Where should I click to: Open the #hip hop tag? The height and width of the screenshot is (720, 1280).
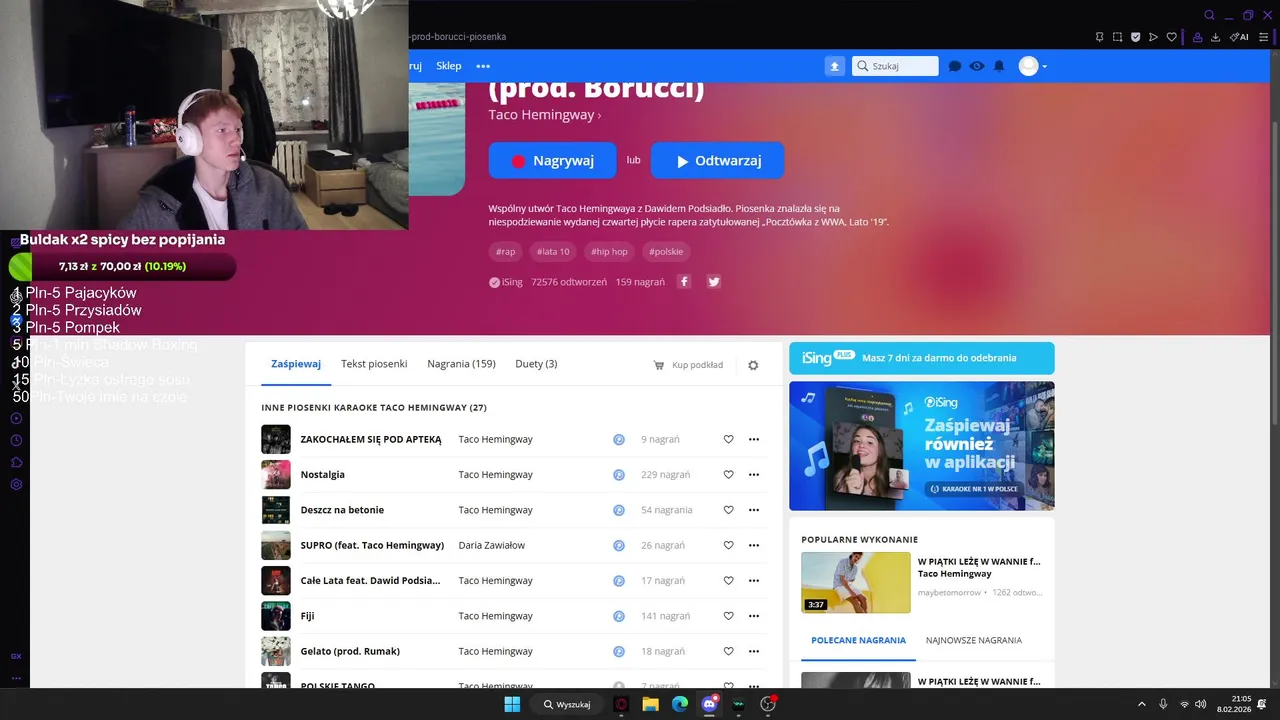coord(609,252)
